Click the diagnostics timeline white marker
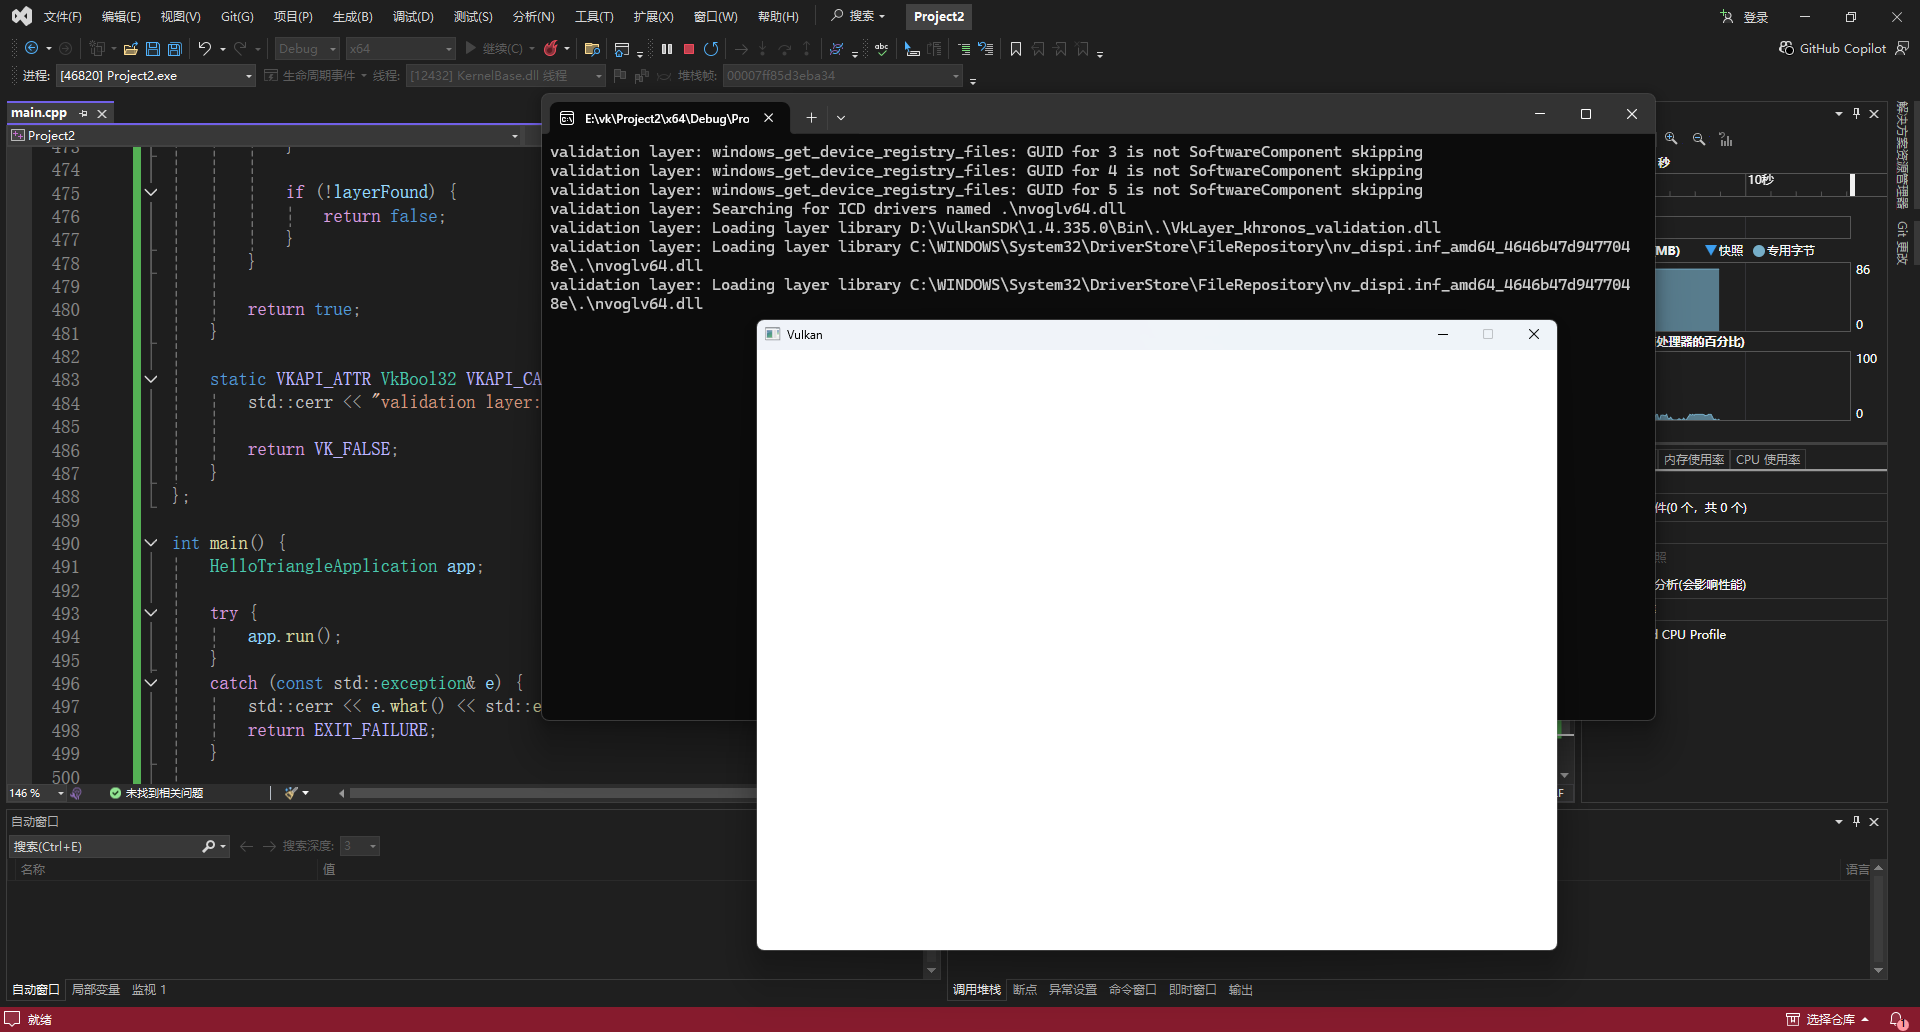 click(x=1852, y=184)
